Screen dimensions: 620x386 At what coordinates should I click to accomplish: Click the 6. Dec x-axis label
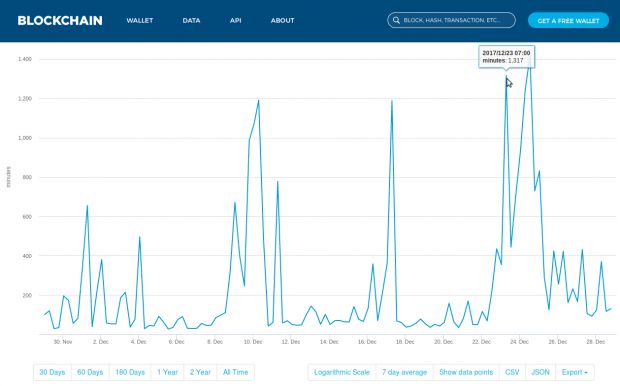(176, 342)
